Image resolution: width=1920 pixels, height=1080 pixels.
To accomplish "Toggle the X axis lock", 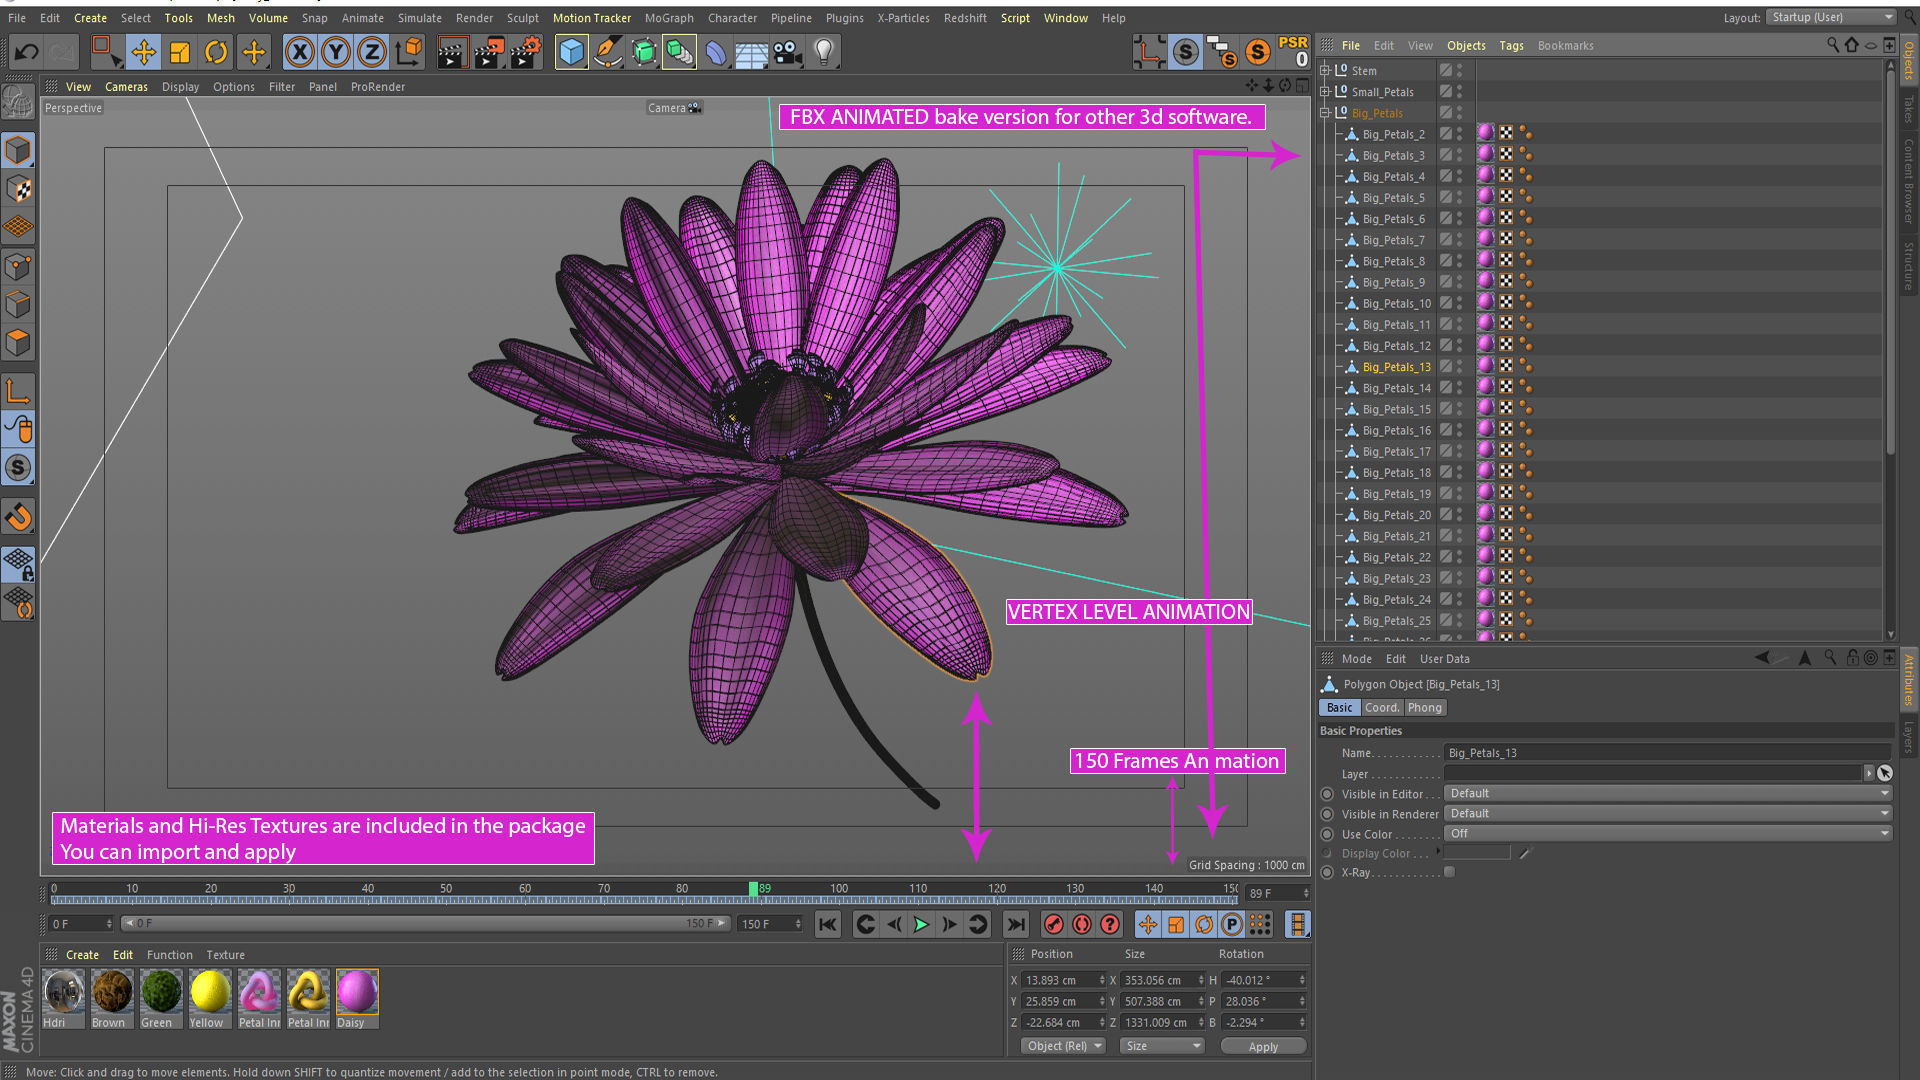I will pyautogui.click(x=299, y=52).
